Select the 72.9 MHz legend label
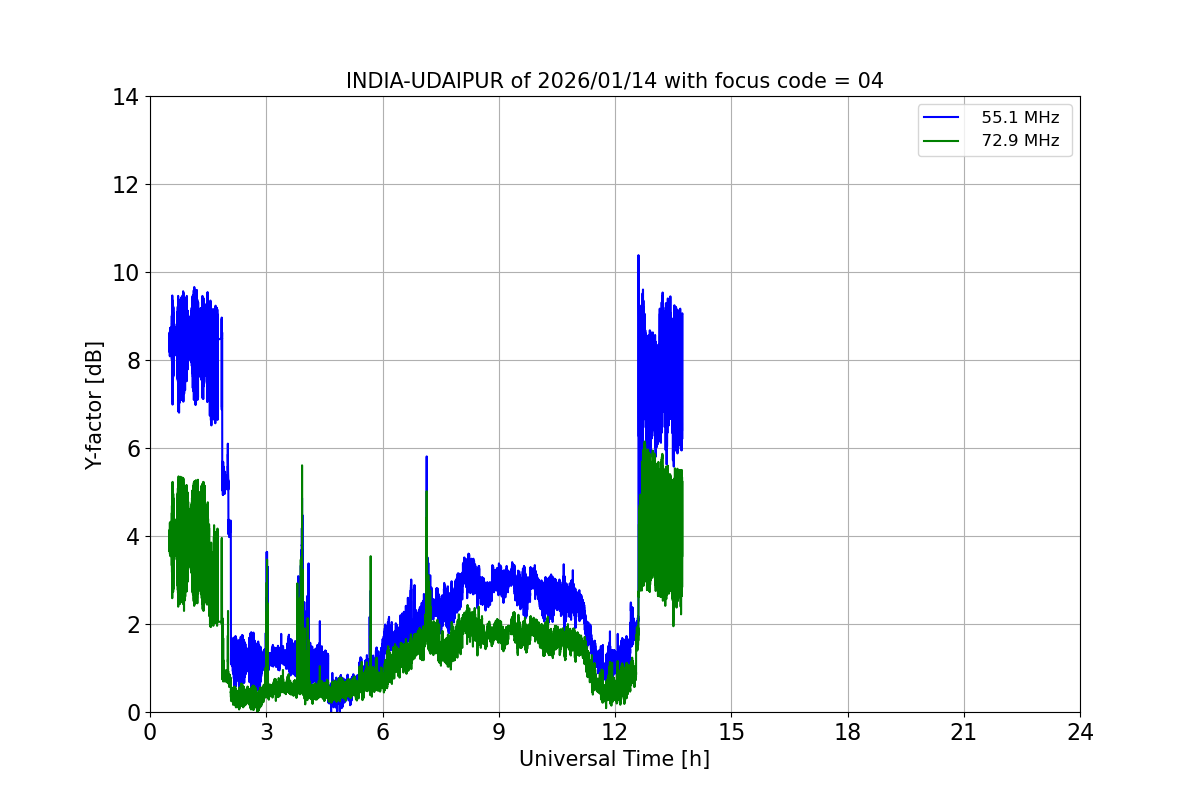 pyautogui.click(x=1020, y=141)
